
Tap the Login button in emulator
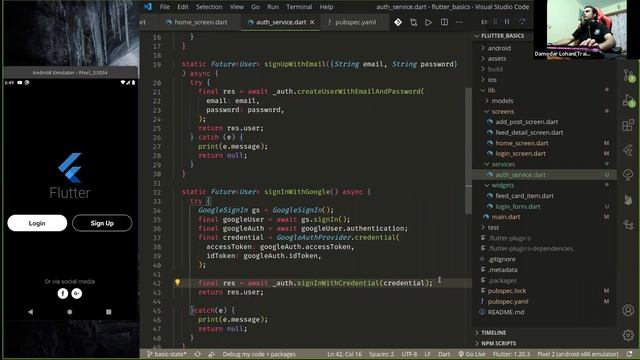(x=37, y=223)
